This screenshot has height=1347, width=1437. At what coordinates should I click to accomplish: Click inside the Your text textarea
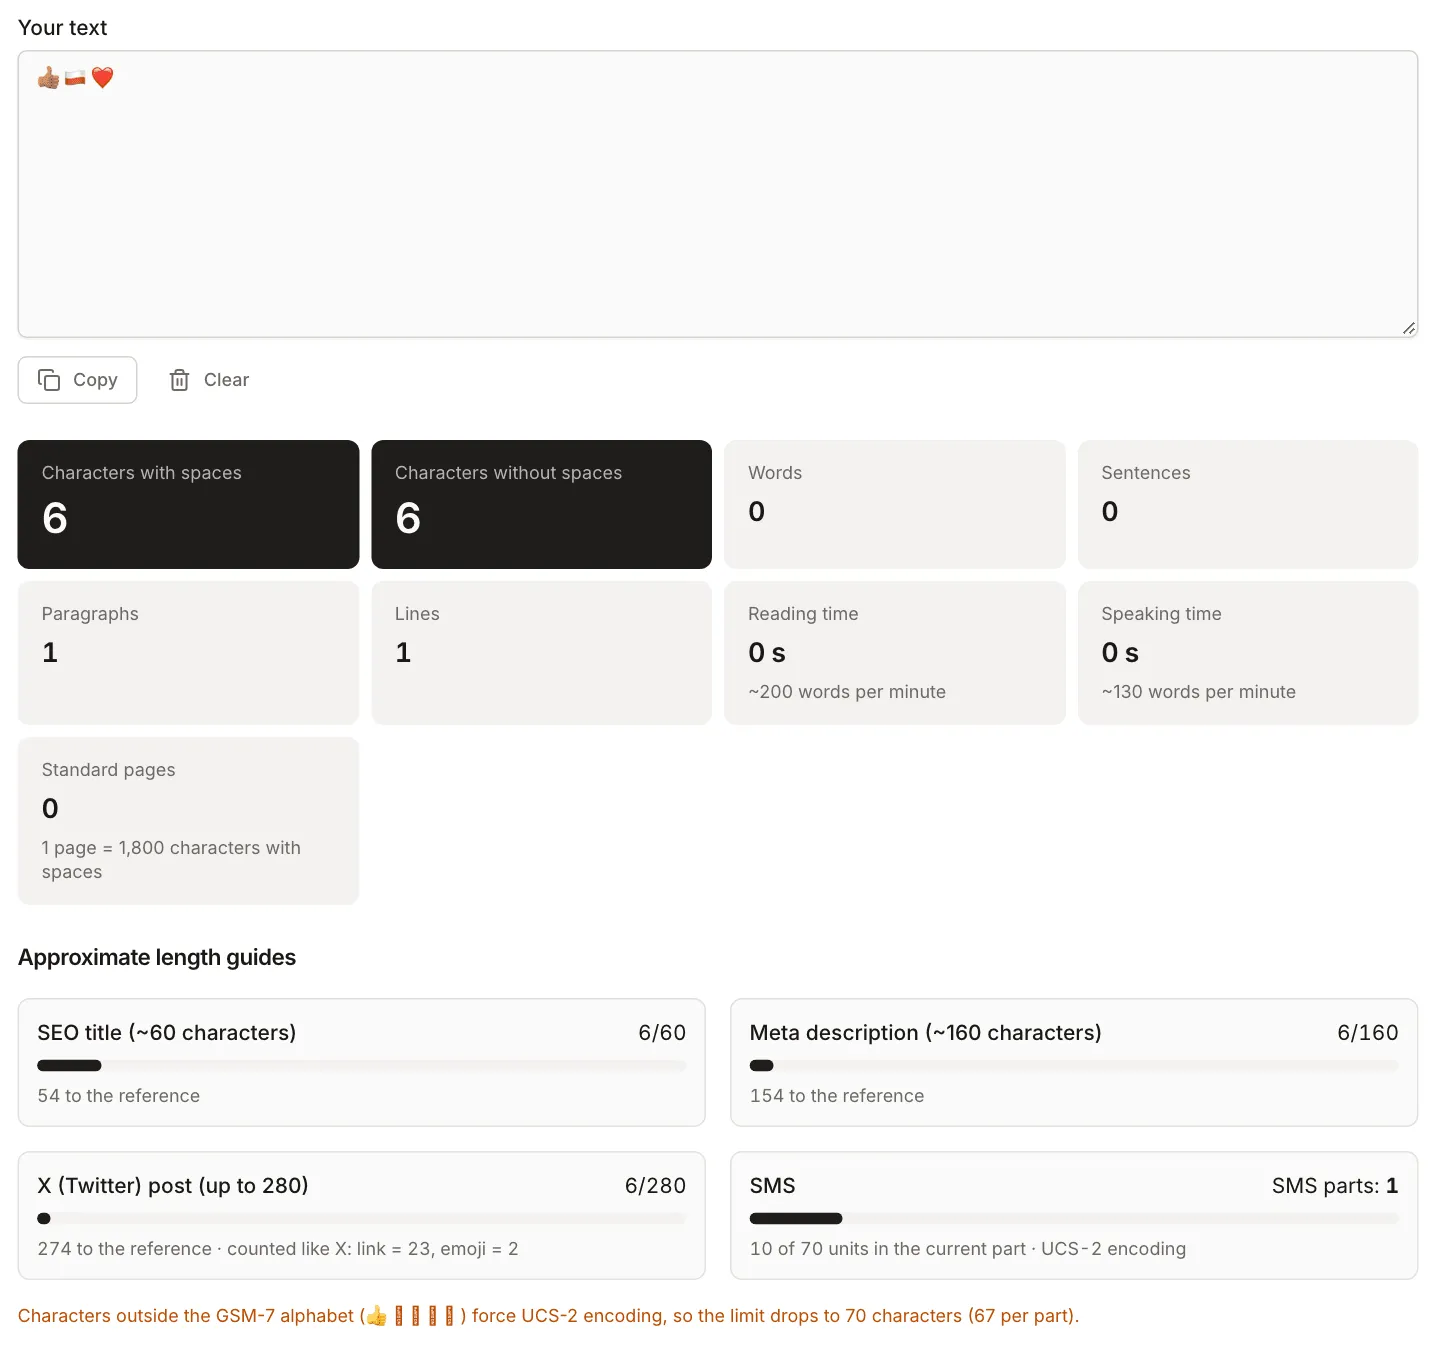coord(718,194)
